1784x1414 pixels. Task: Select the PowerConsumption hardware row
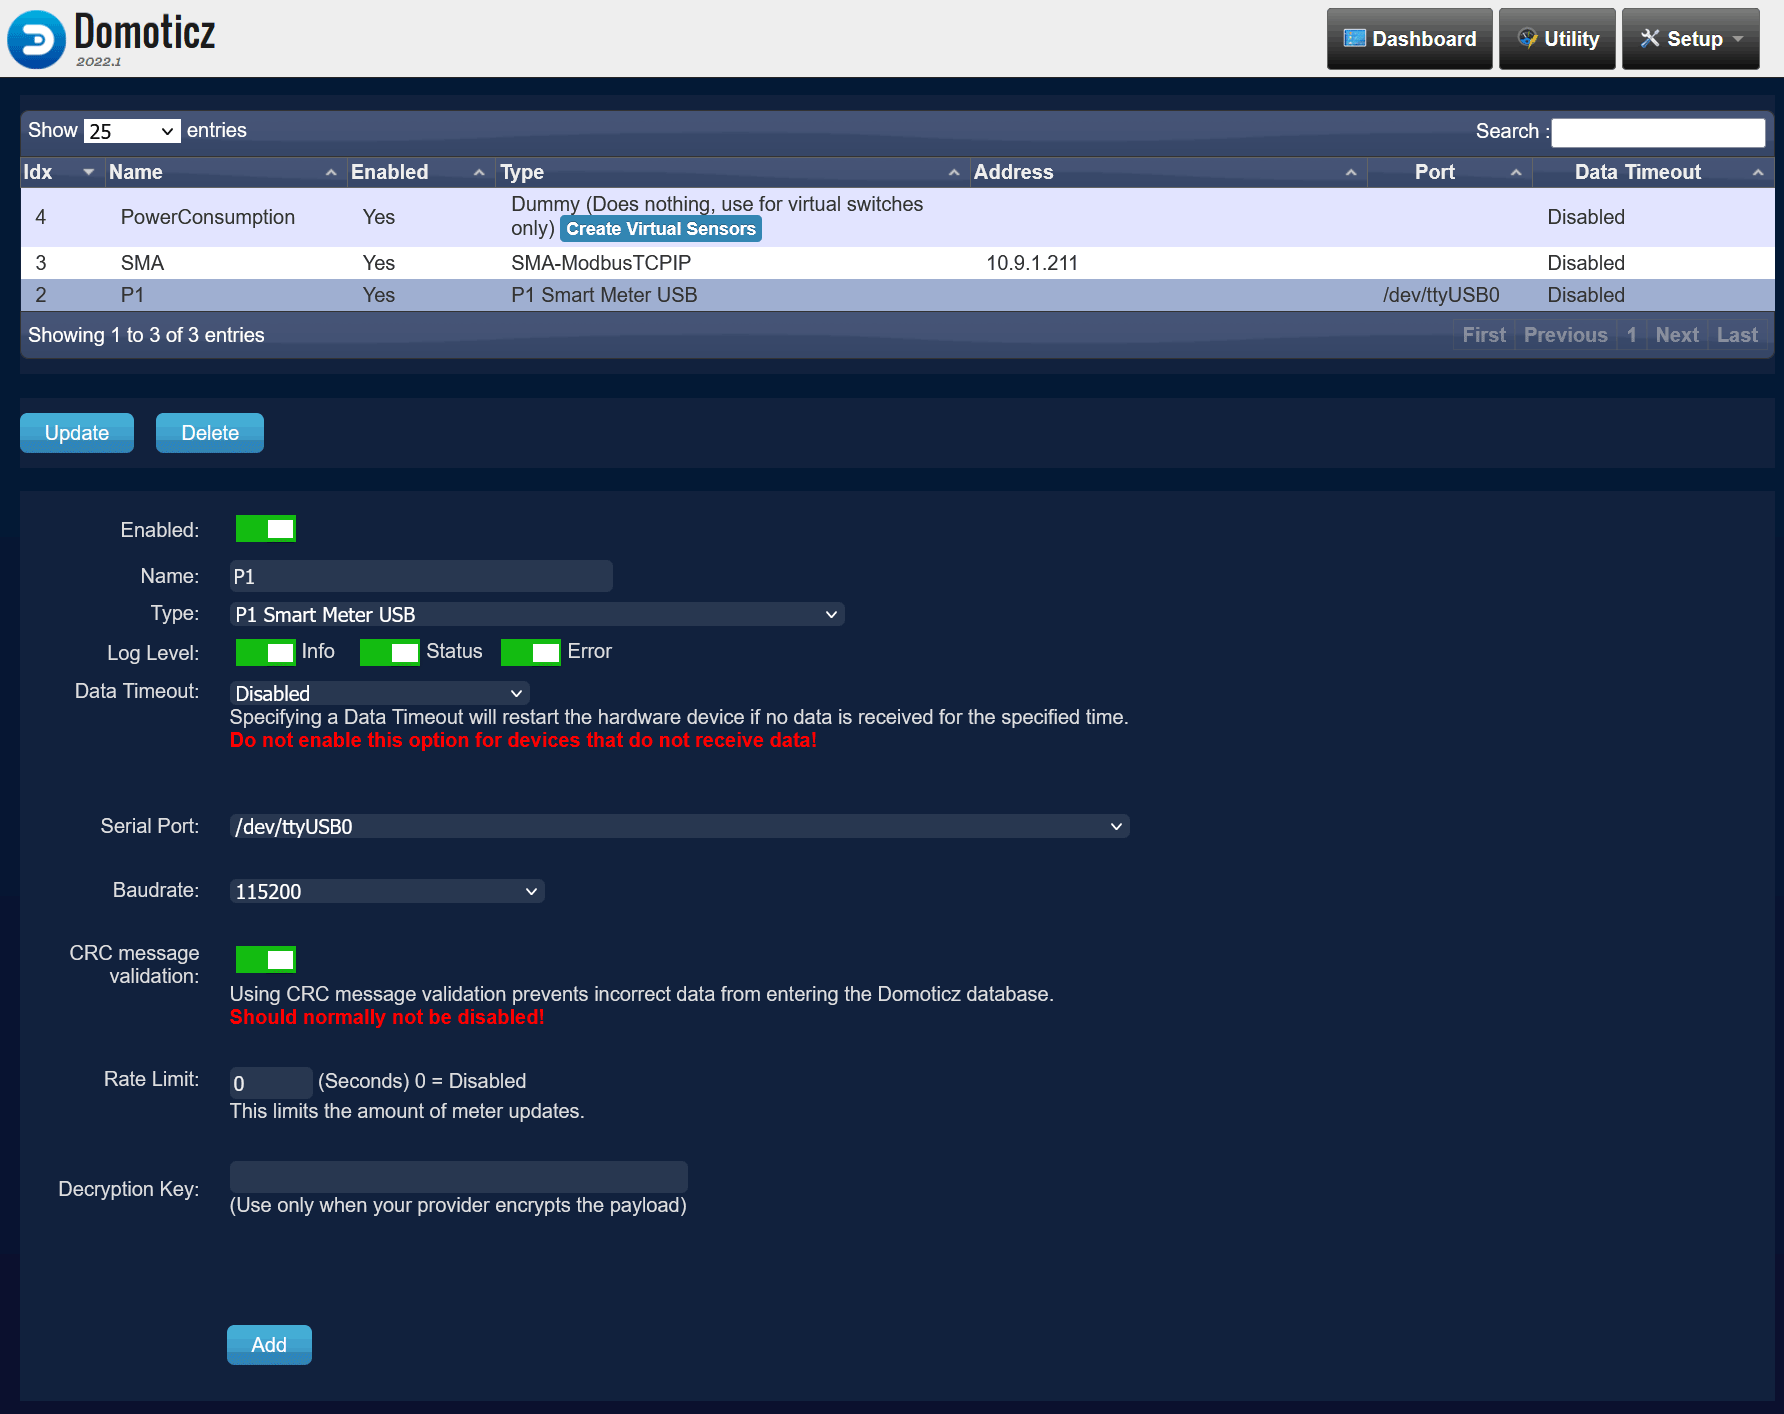(897, 217)
